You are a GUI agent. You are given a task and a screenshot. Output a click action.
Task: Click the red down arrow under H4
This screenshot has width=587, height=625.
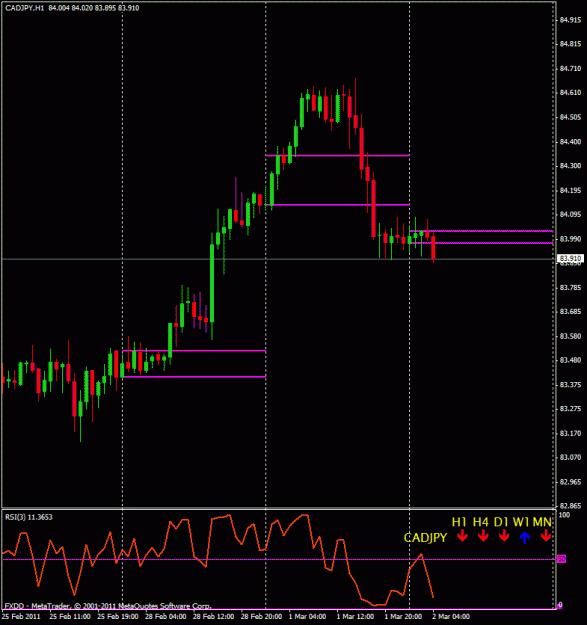tap(483, 535)
